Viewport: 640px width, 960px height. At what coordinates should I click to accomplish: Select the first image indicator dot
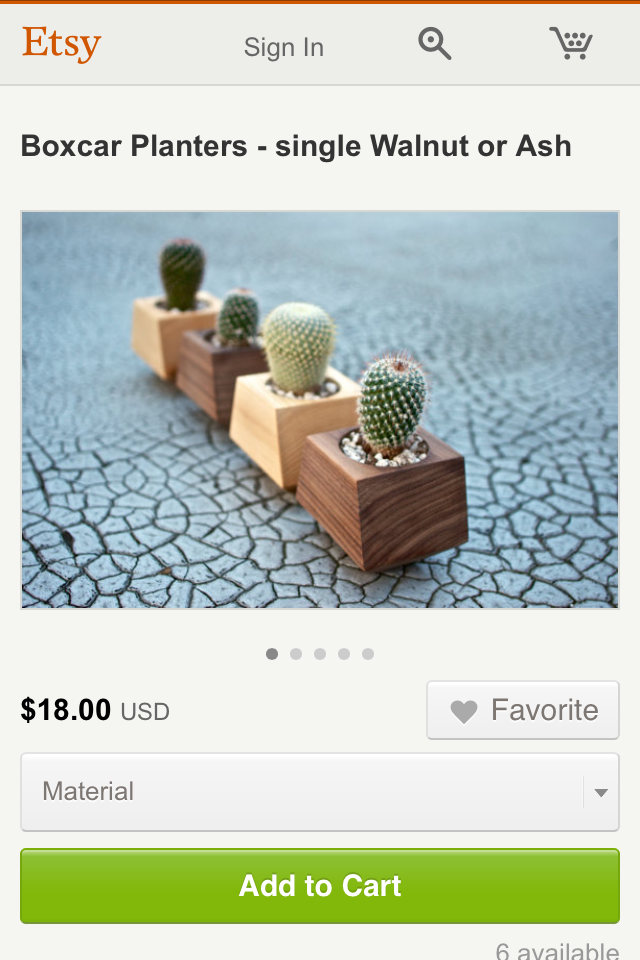(272, 654)
